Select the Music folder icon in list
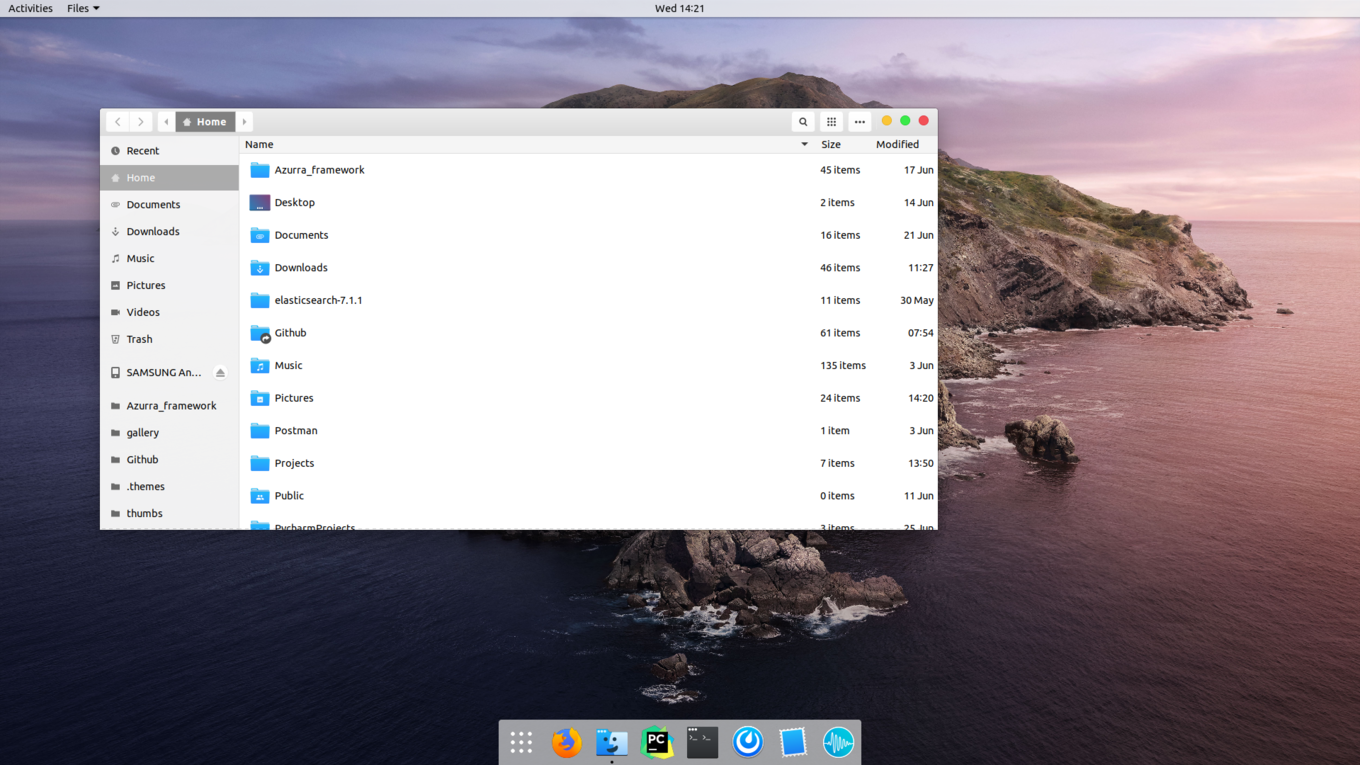The image size is (1360, 765). [260, 366]
